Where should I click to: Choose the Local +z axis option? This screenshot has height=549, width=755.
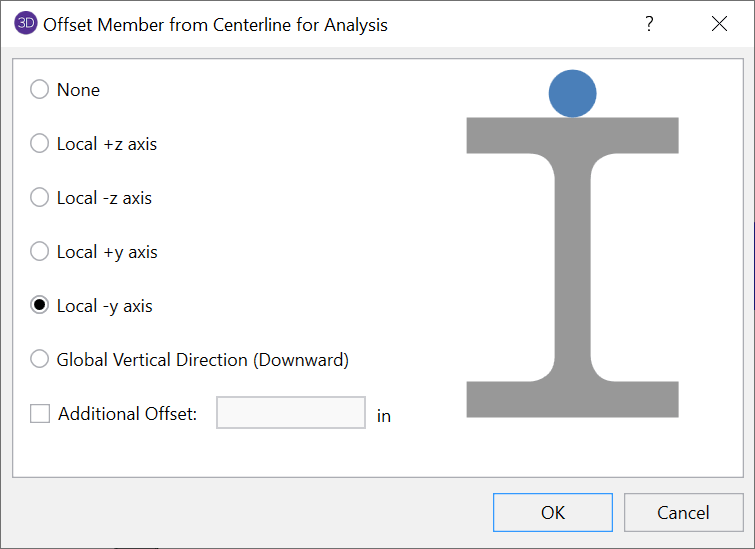pos(40,144)
